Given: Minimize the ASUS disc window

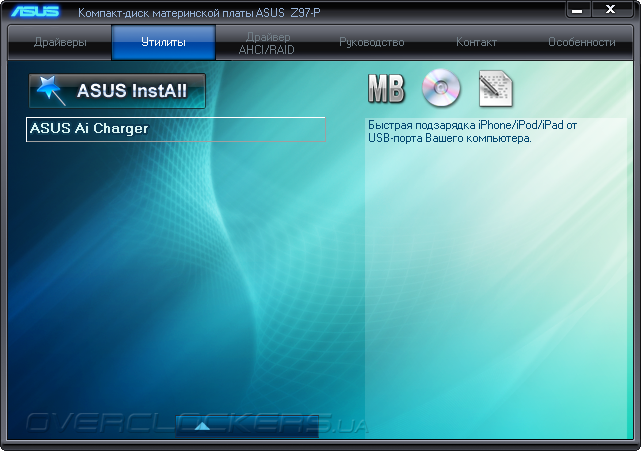Looking at the screenshot, I should [577, 10].
